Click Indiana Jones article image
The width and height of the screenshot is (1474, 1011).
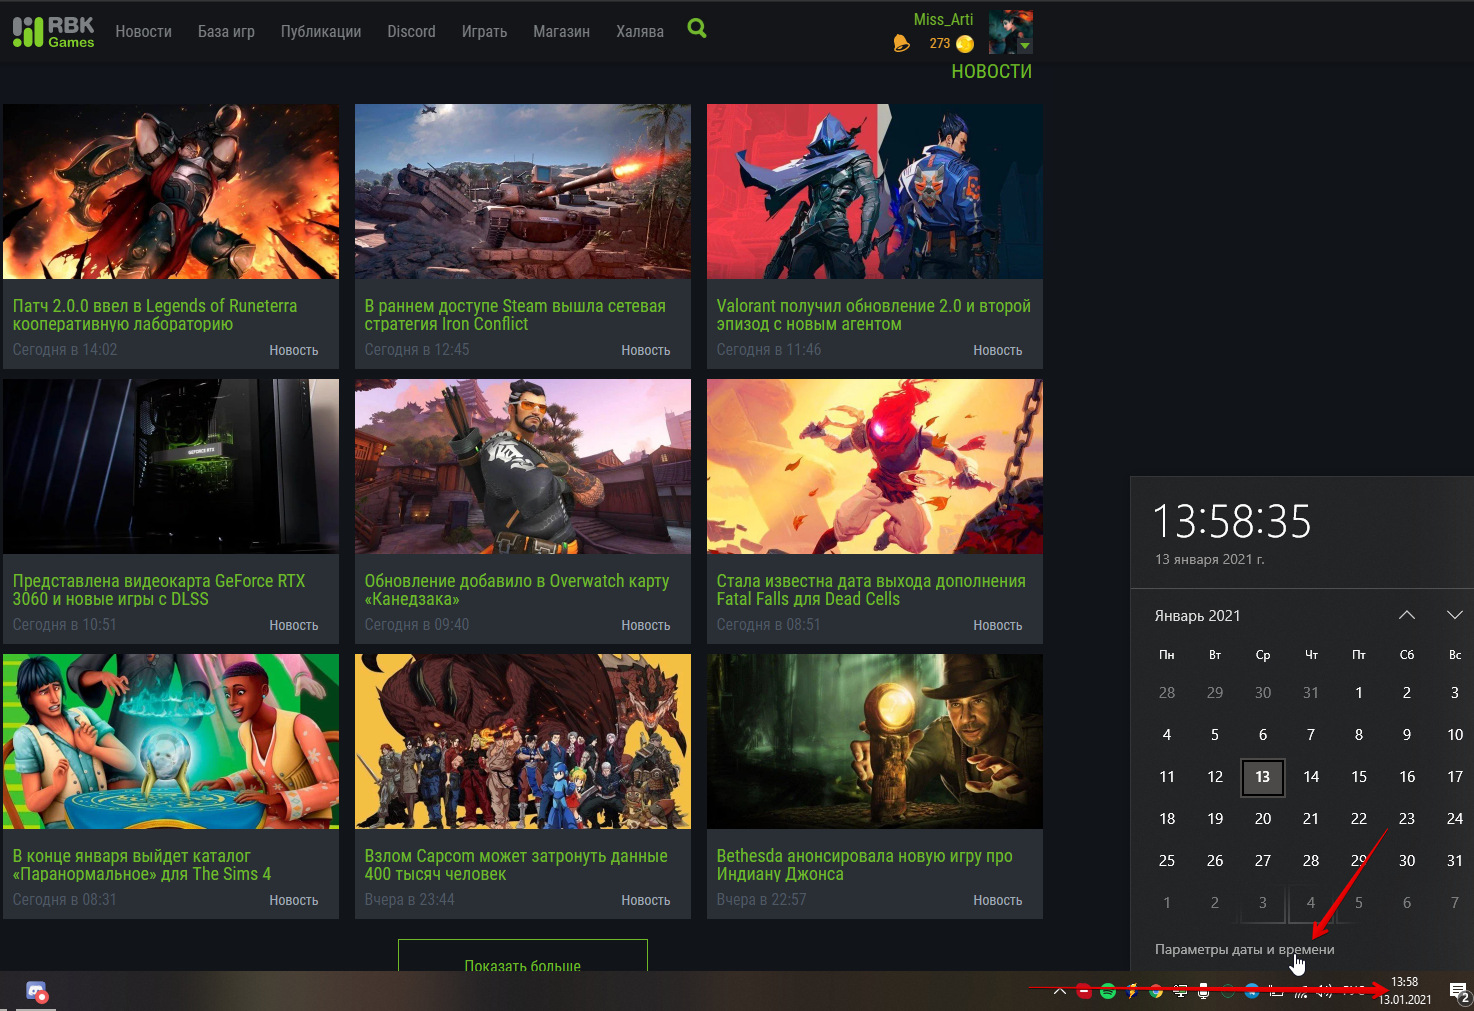[875, 741]
